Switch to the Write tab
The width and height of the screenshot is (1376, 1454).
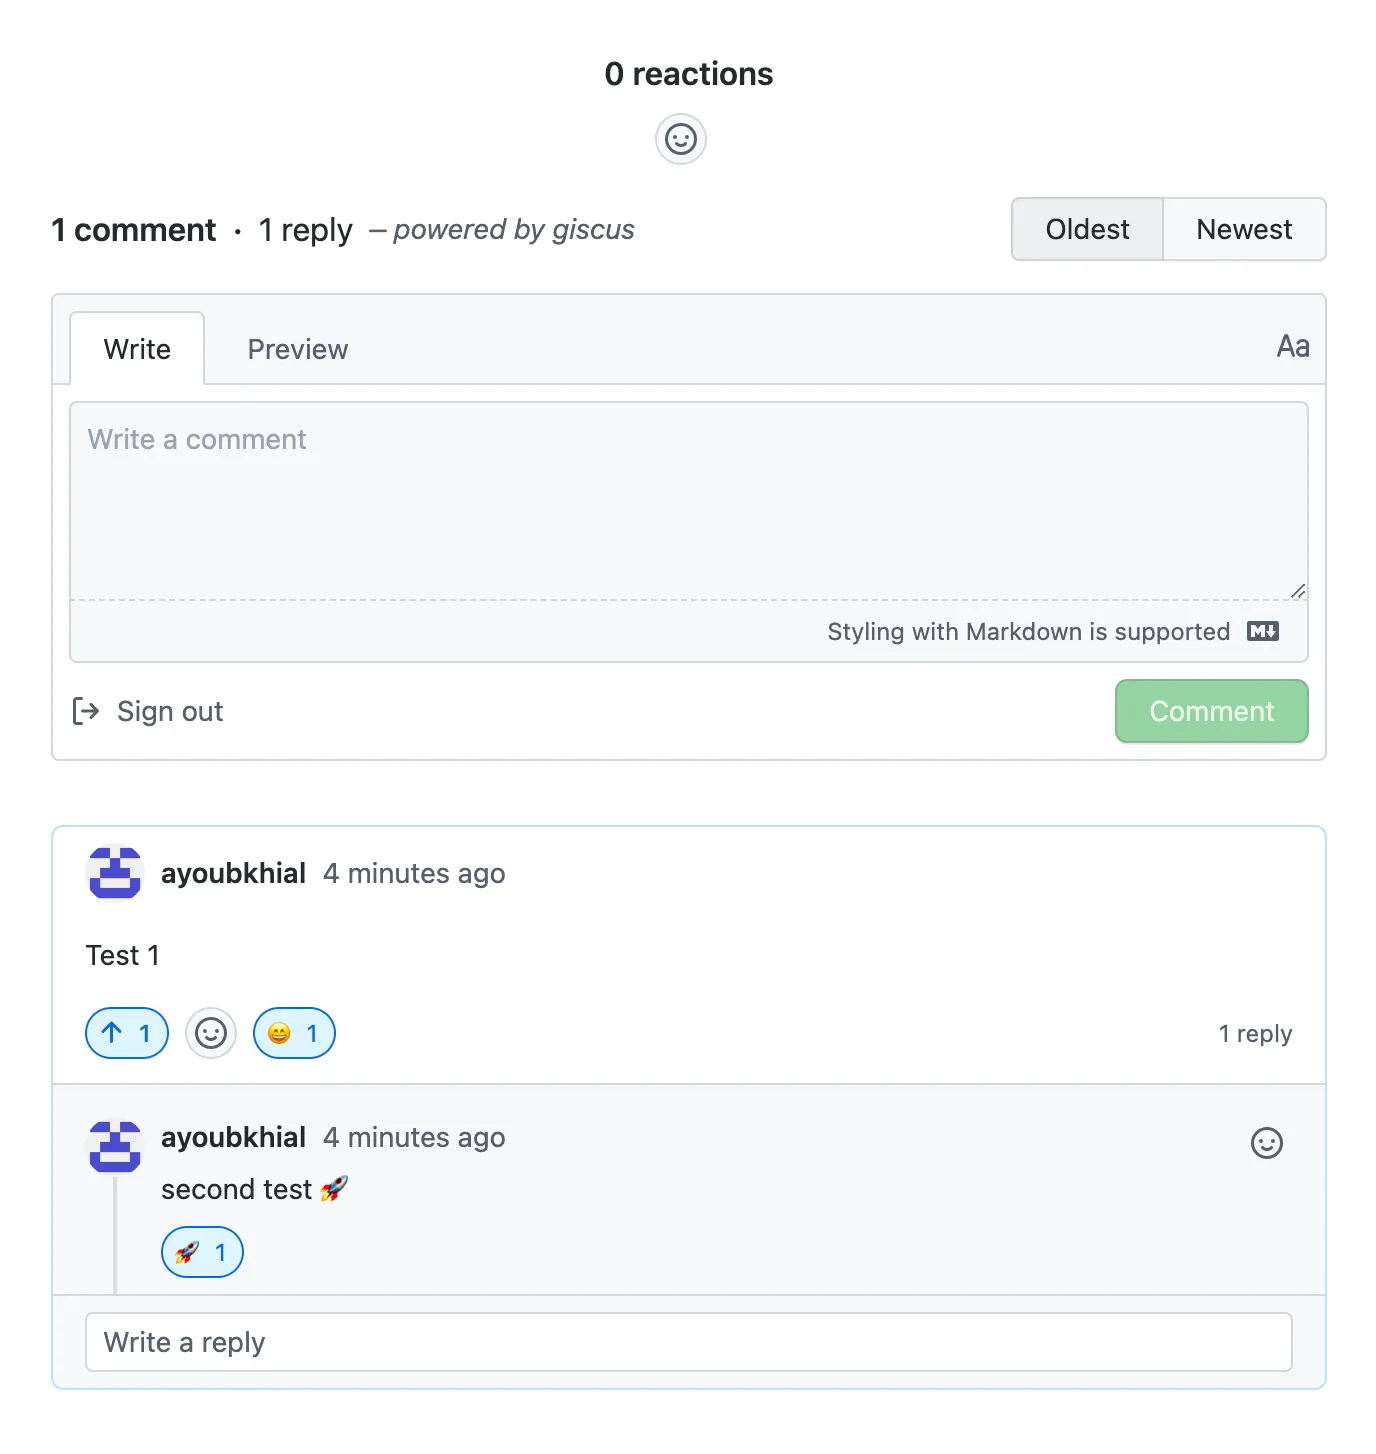click(x=137, y=349)
